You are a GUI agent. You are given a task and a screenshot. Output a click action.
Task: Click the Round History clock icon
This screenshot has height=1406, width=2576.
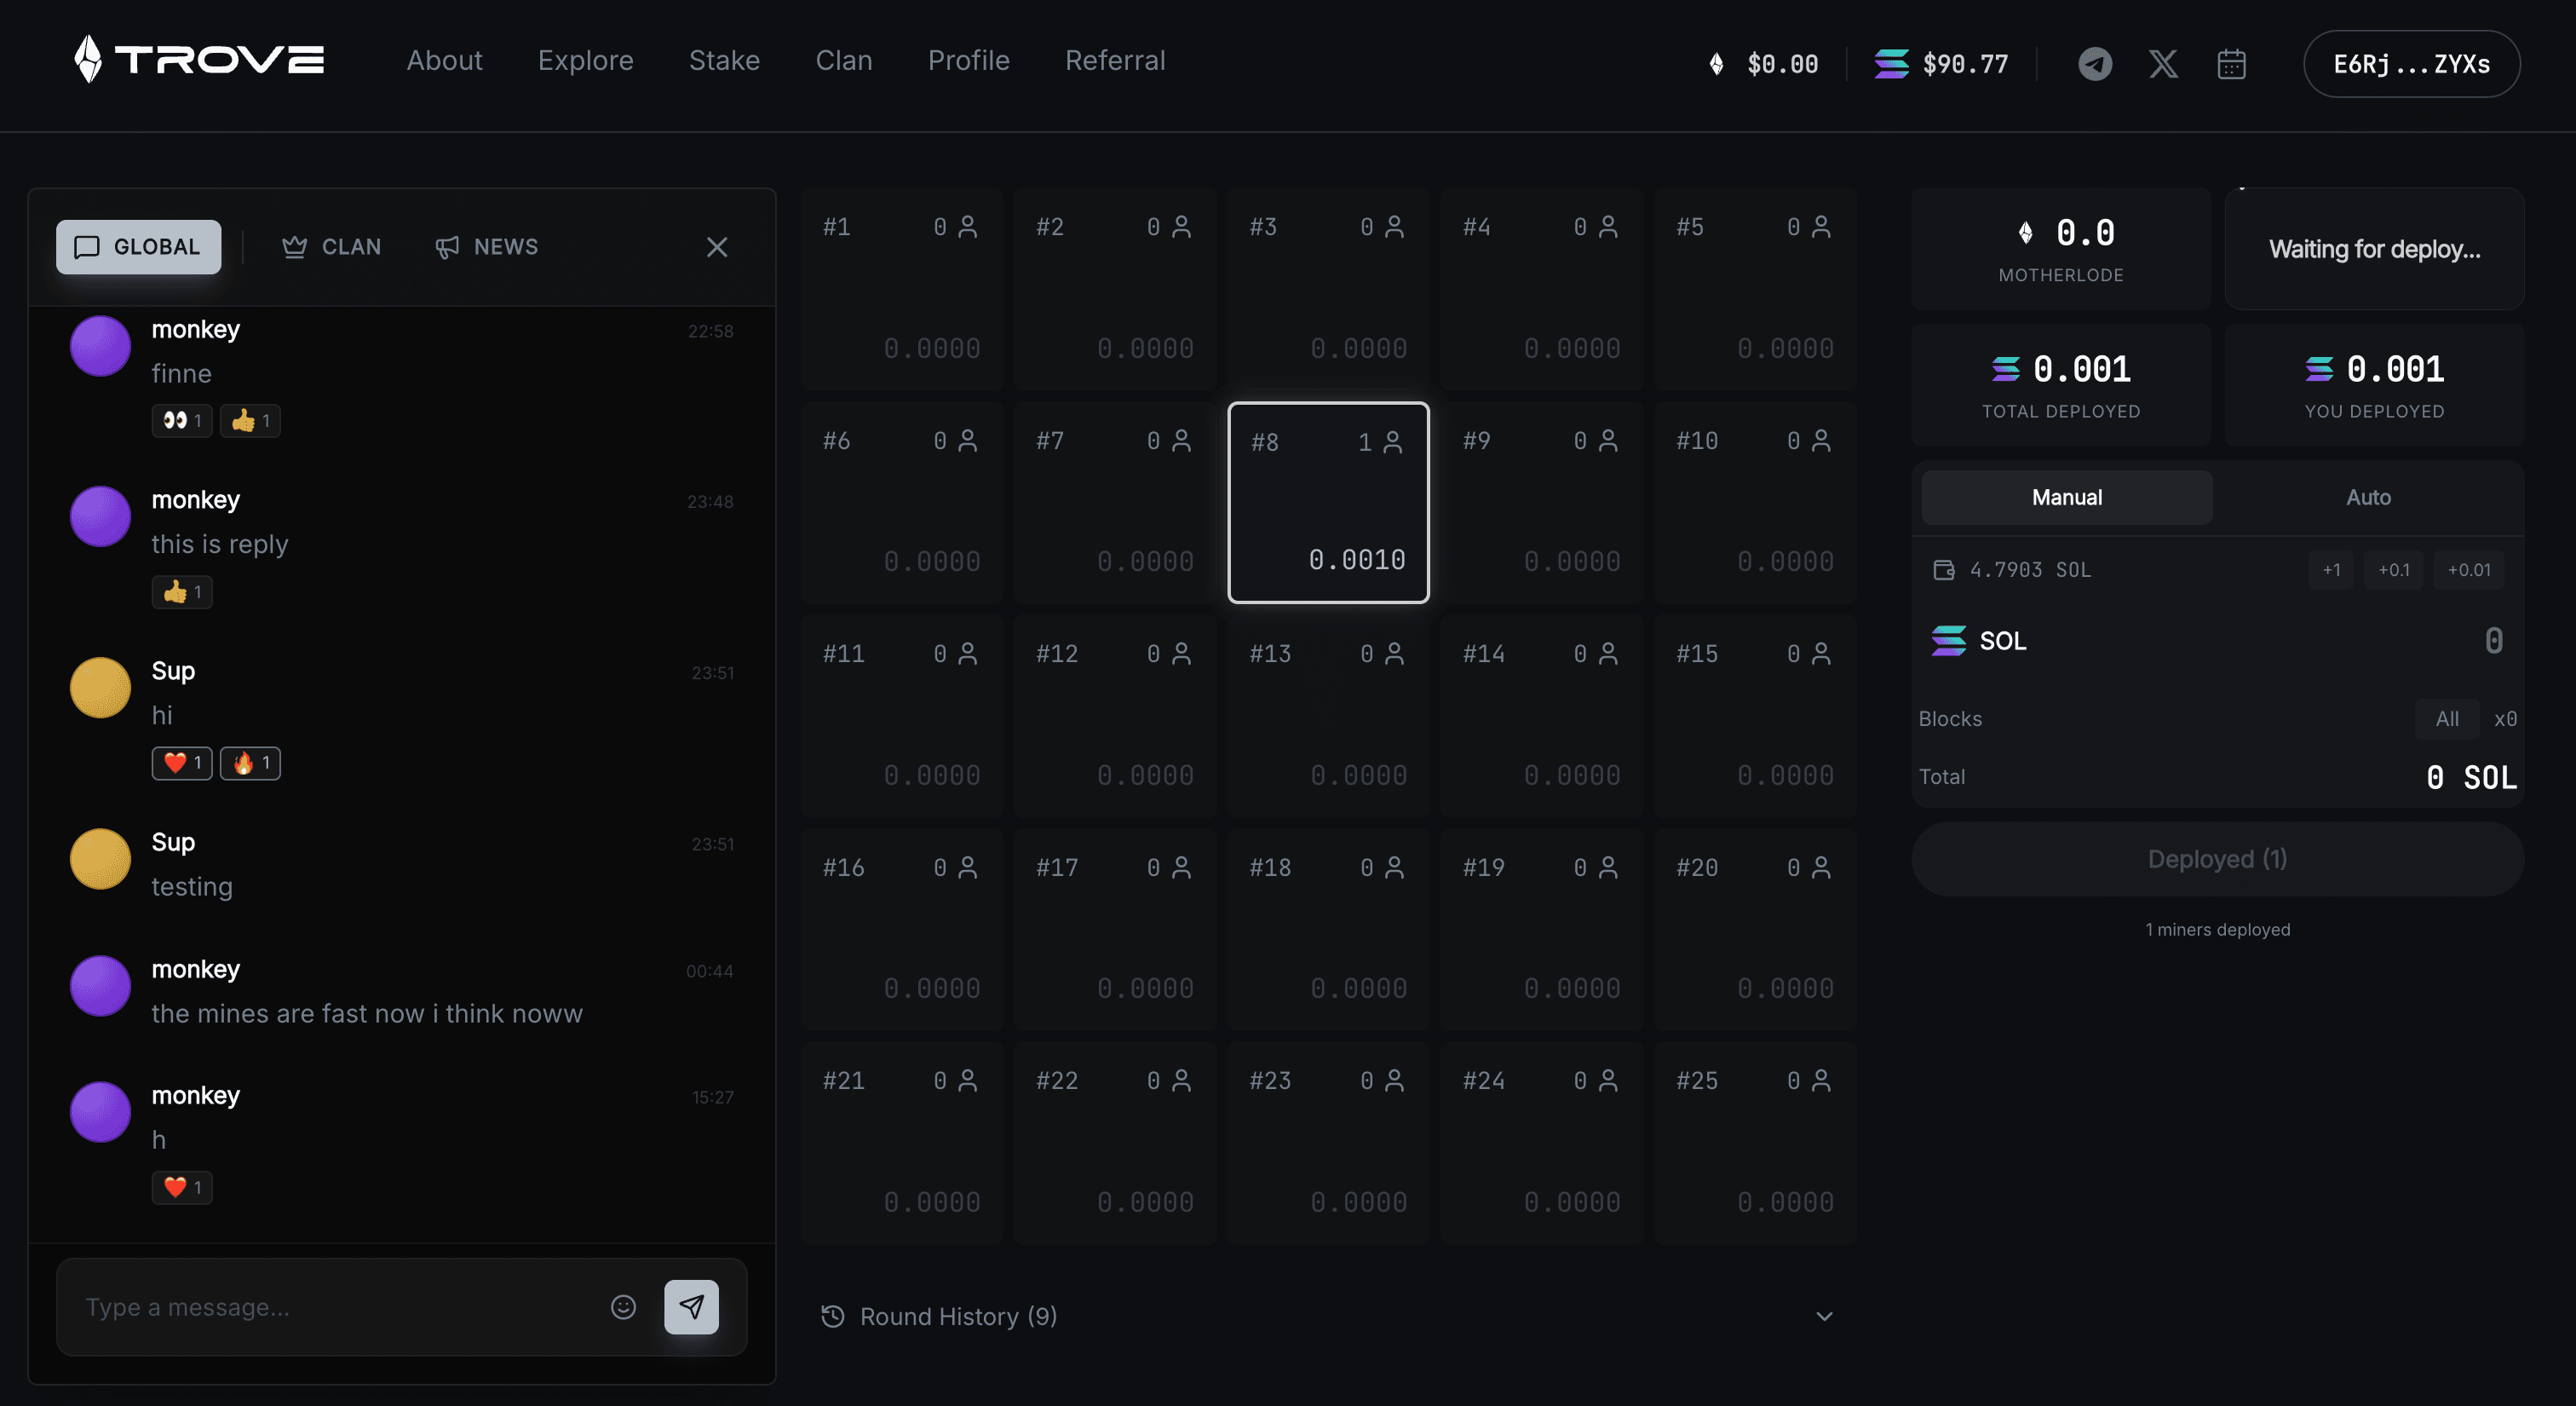(833, 1317)
